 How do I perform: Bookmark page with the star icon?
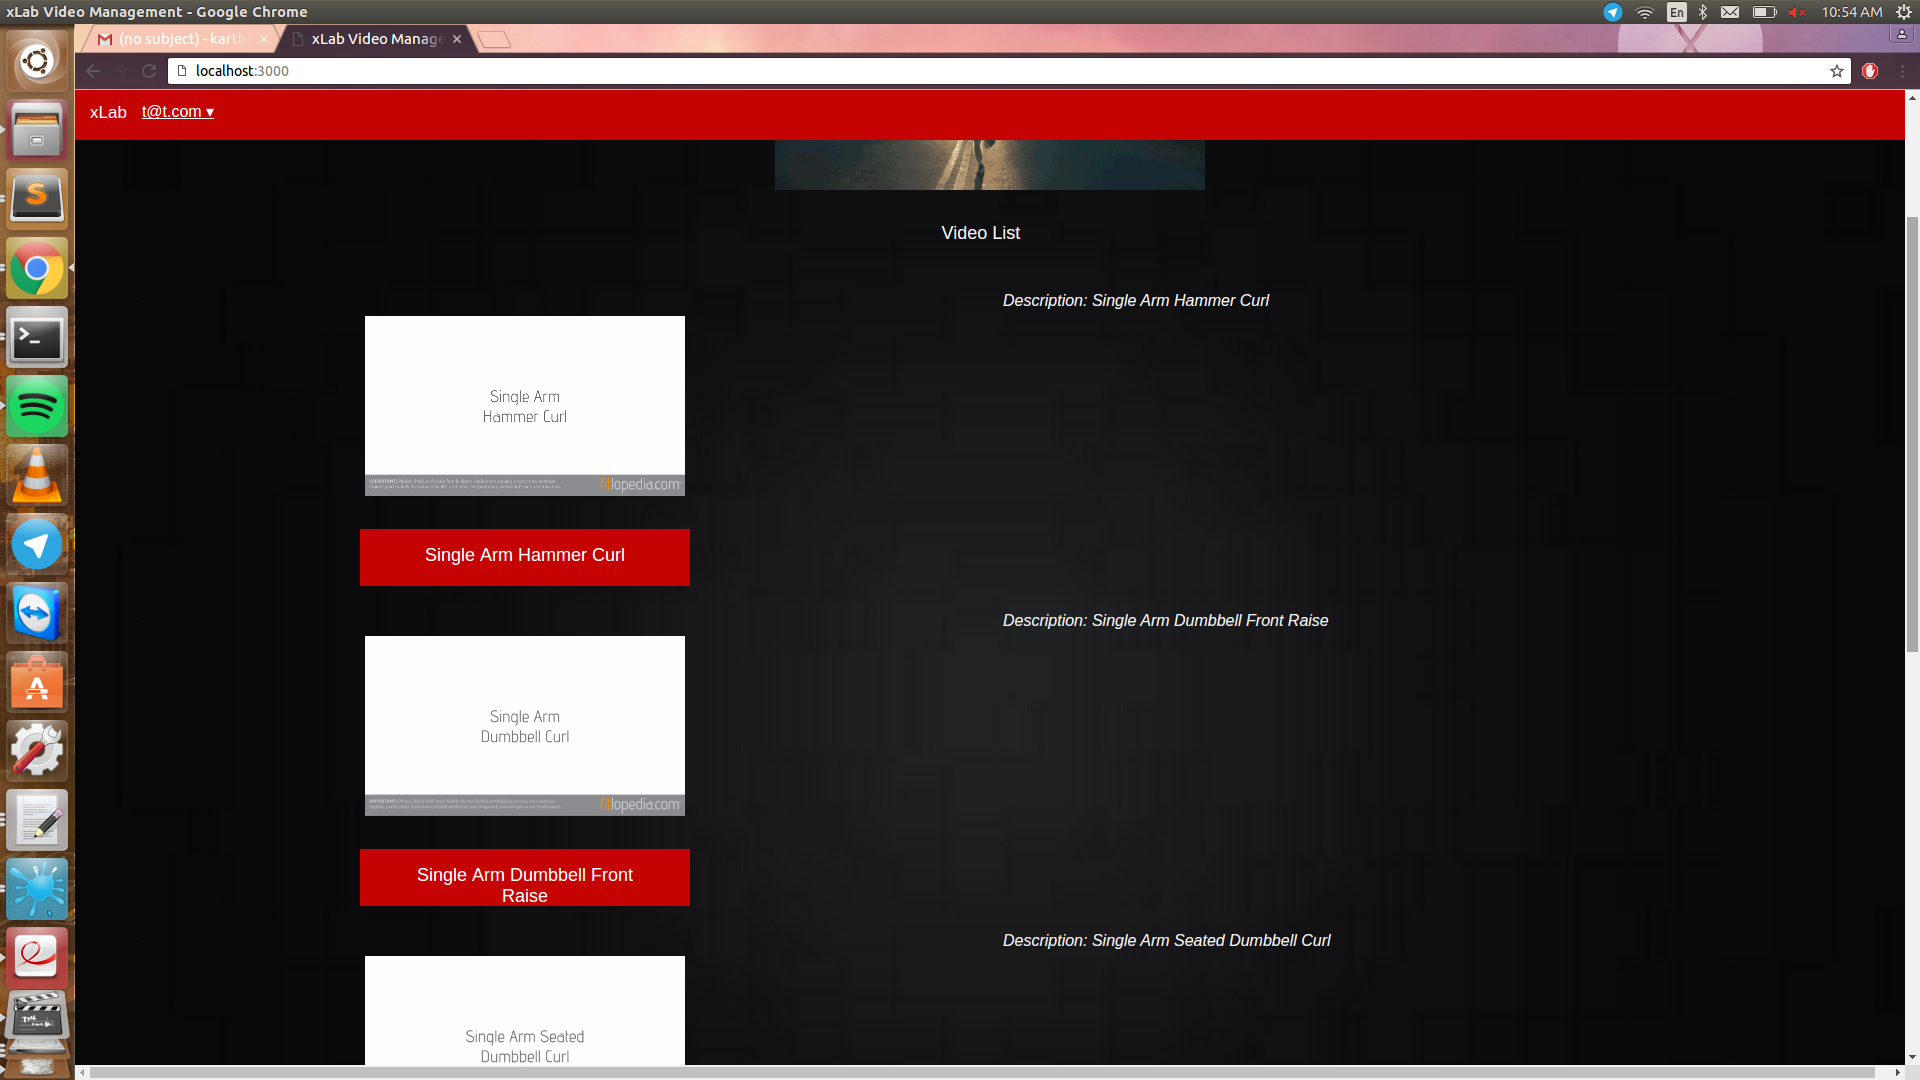coord(1836,71)
